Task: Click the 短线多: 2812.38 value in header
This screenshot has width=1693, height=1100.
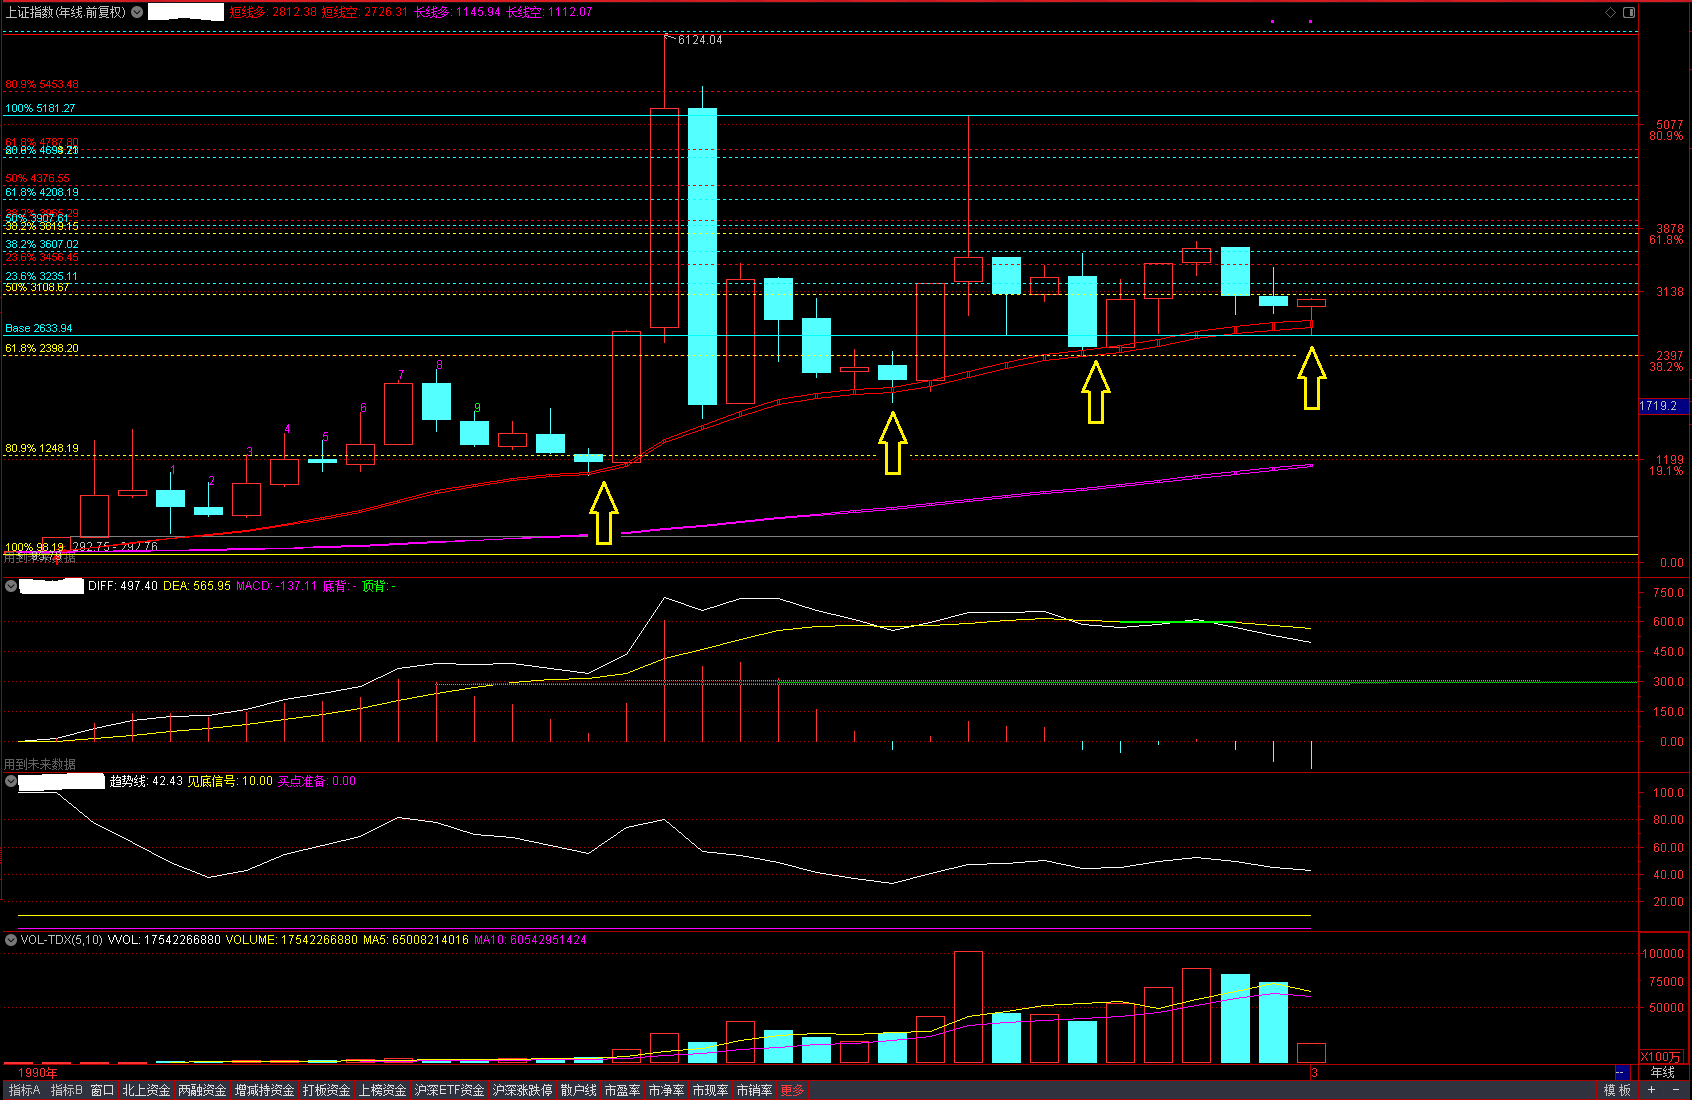Action: click(x=273, y=12)
